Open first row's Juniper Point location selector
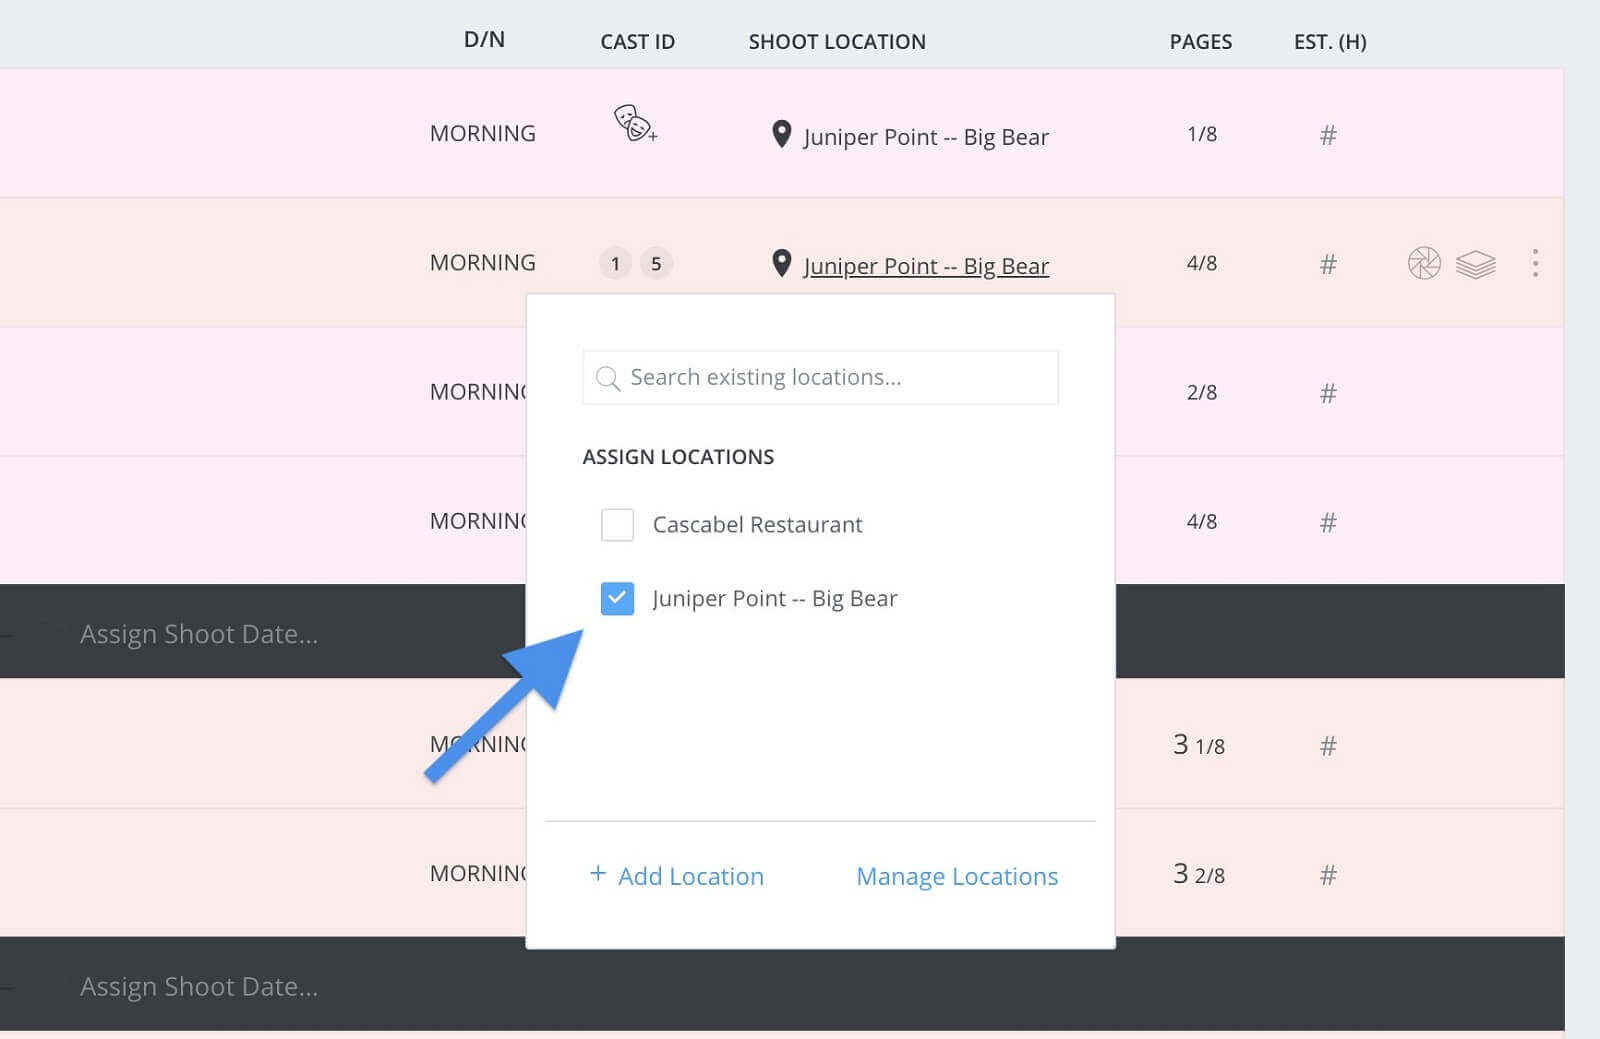 pyautogui.click(x=925, y=137)
